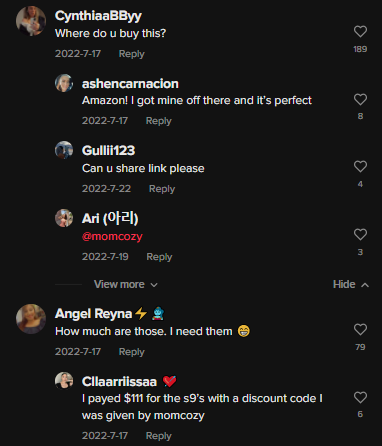Reply to Angel Reyna's question
Viewport: 382px width, 446px height.
click(x=132, y=352)
